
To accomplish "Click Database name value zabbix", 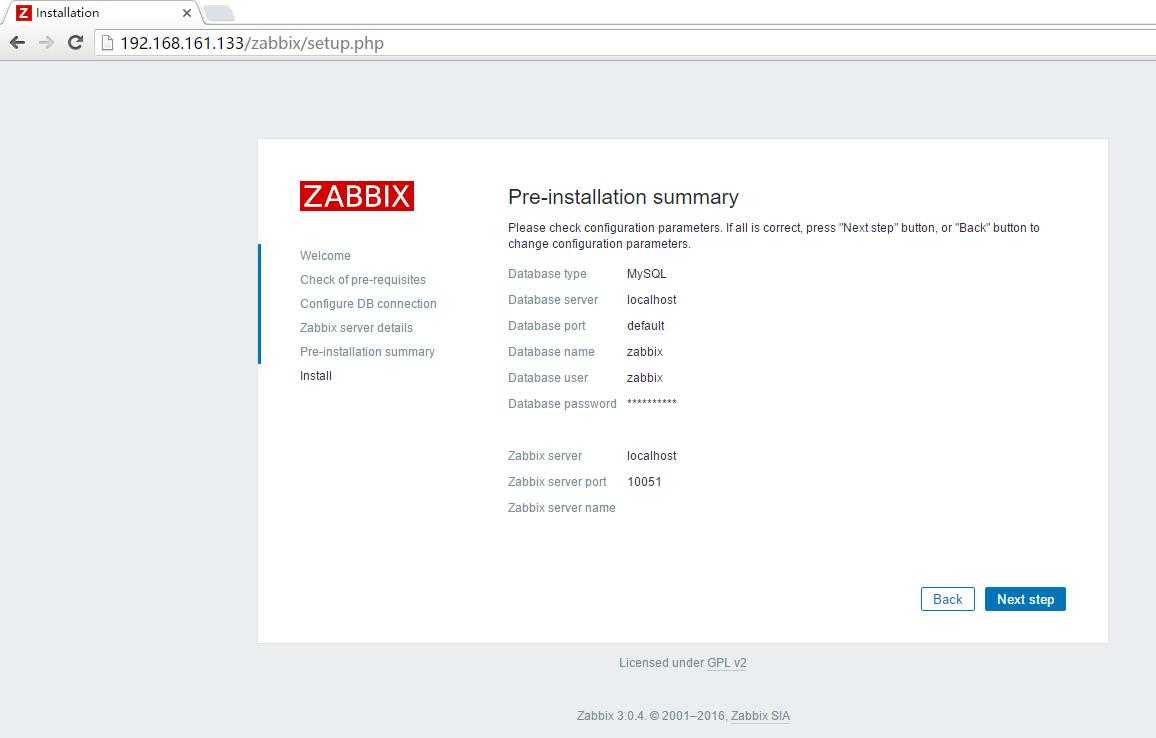I will 645,352.
